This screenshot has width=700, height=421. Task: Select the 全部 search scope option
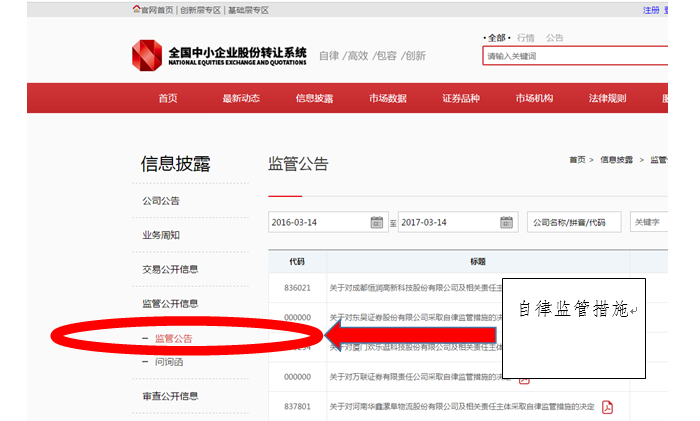coord(495,38)
